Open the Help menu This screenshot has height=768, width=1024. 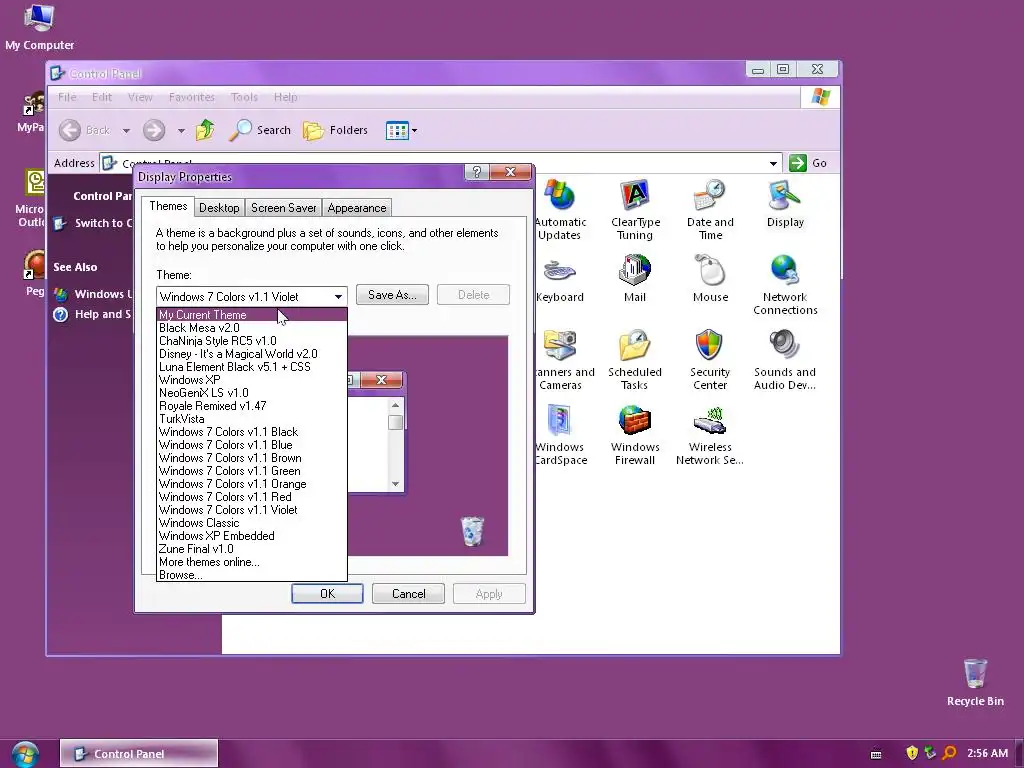[285, 97]
